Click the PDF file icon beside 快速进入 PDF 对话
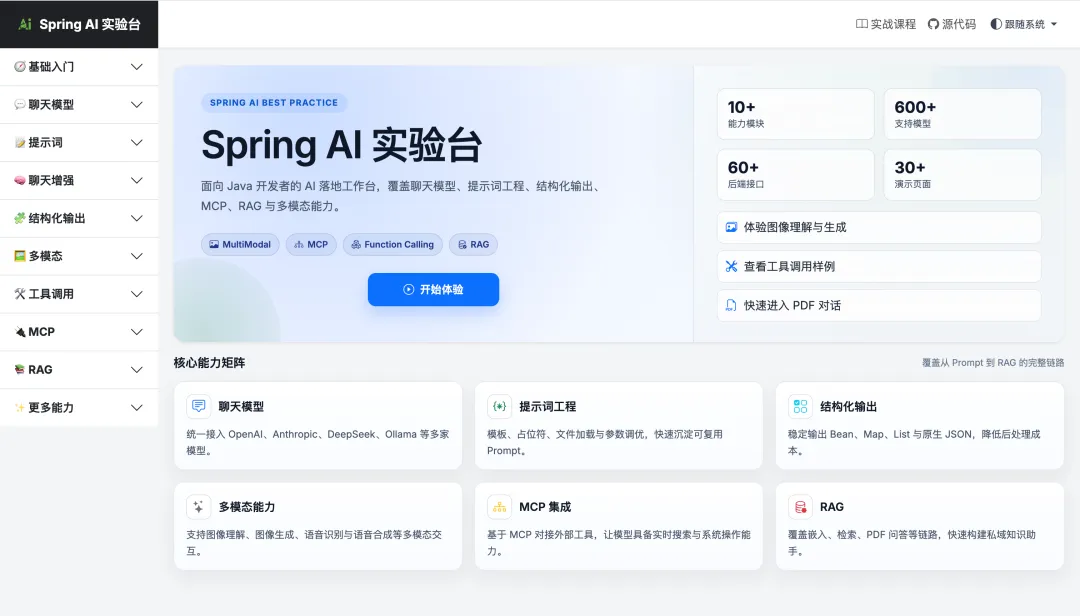The image size is (1080, 616). tap(731, 305)
